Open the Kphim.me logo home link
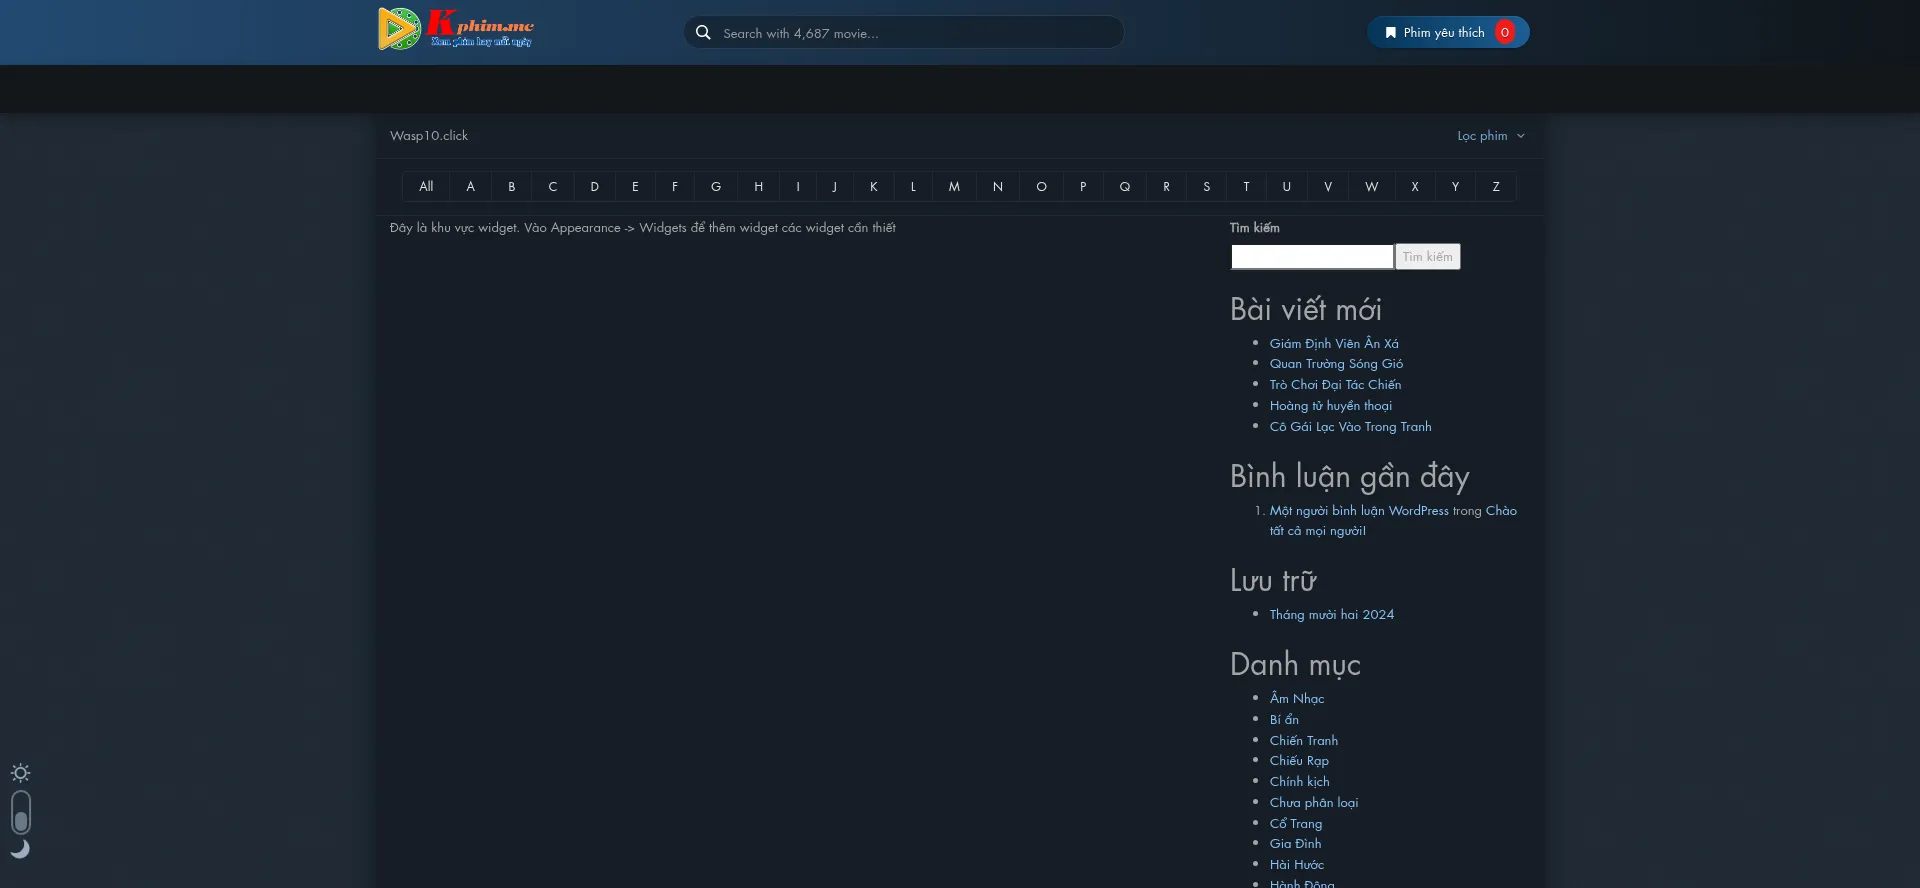This screenshot has width=1920, height=888. coord(456,29)
